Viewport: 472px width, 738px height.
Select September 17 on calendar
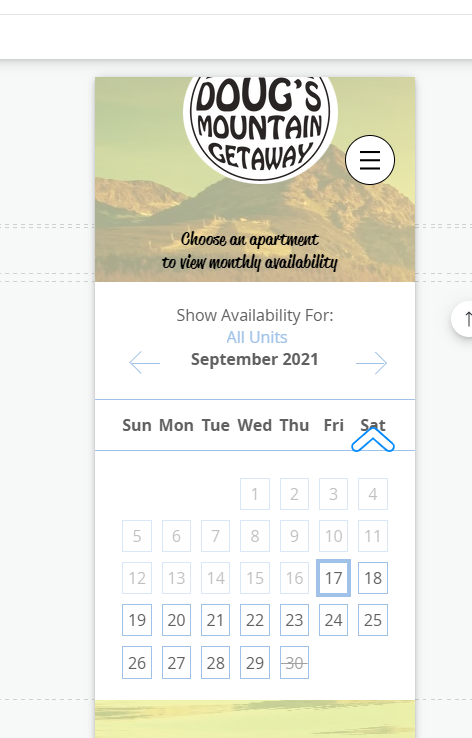point(333,578)
